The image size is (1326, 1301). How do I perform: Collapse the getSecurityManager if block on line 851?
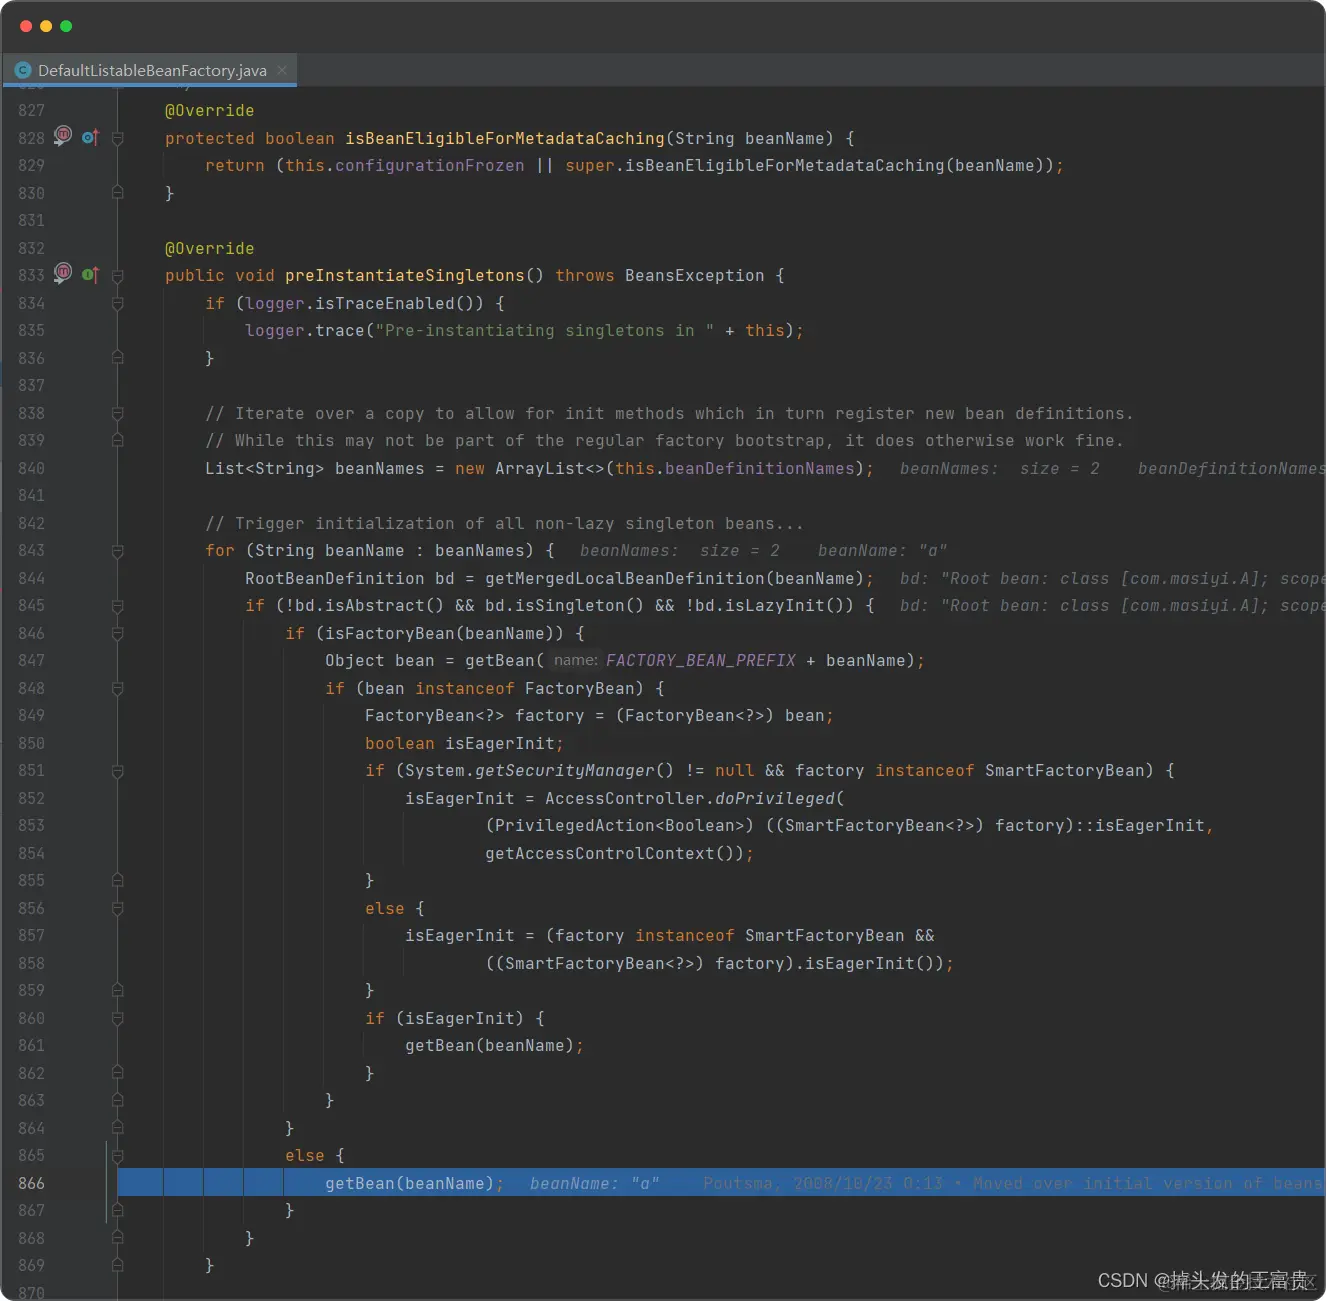118,771
